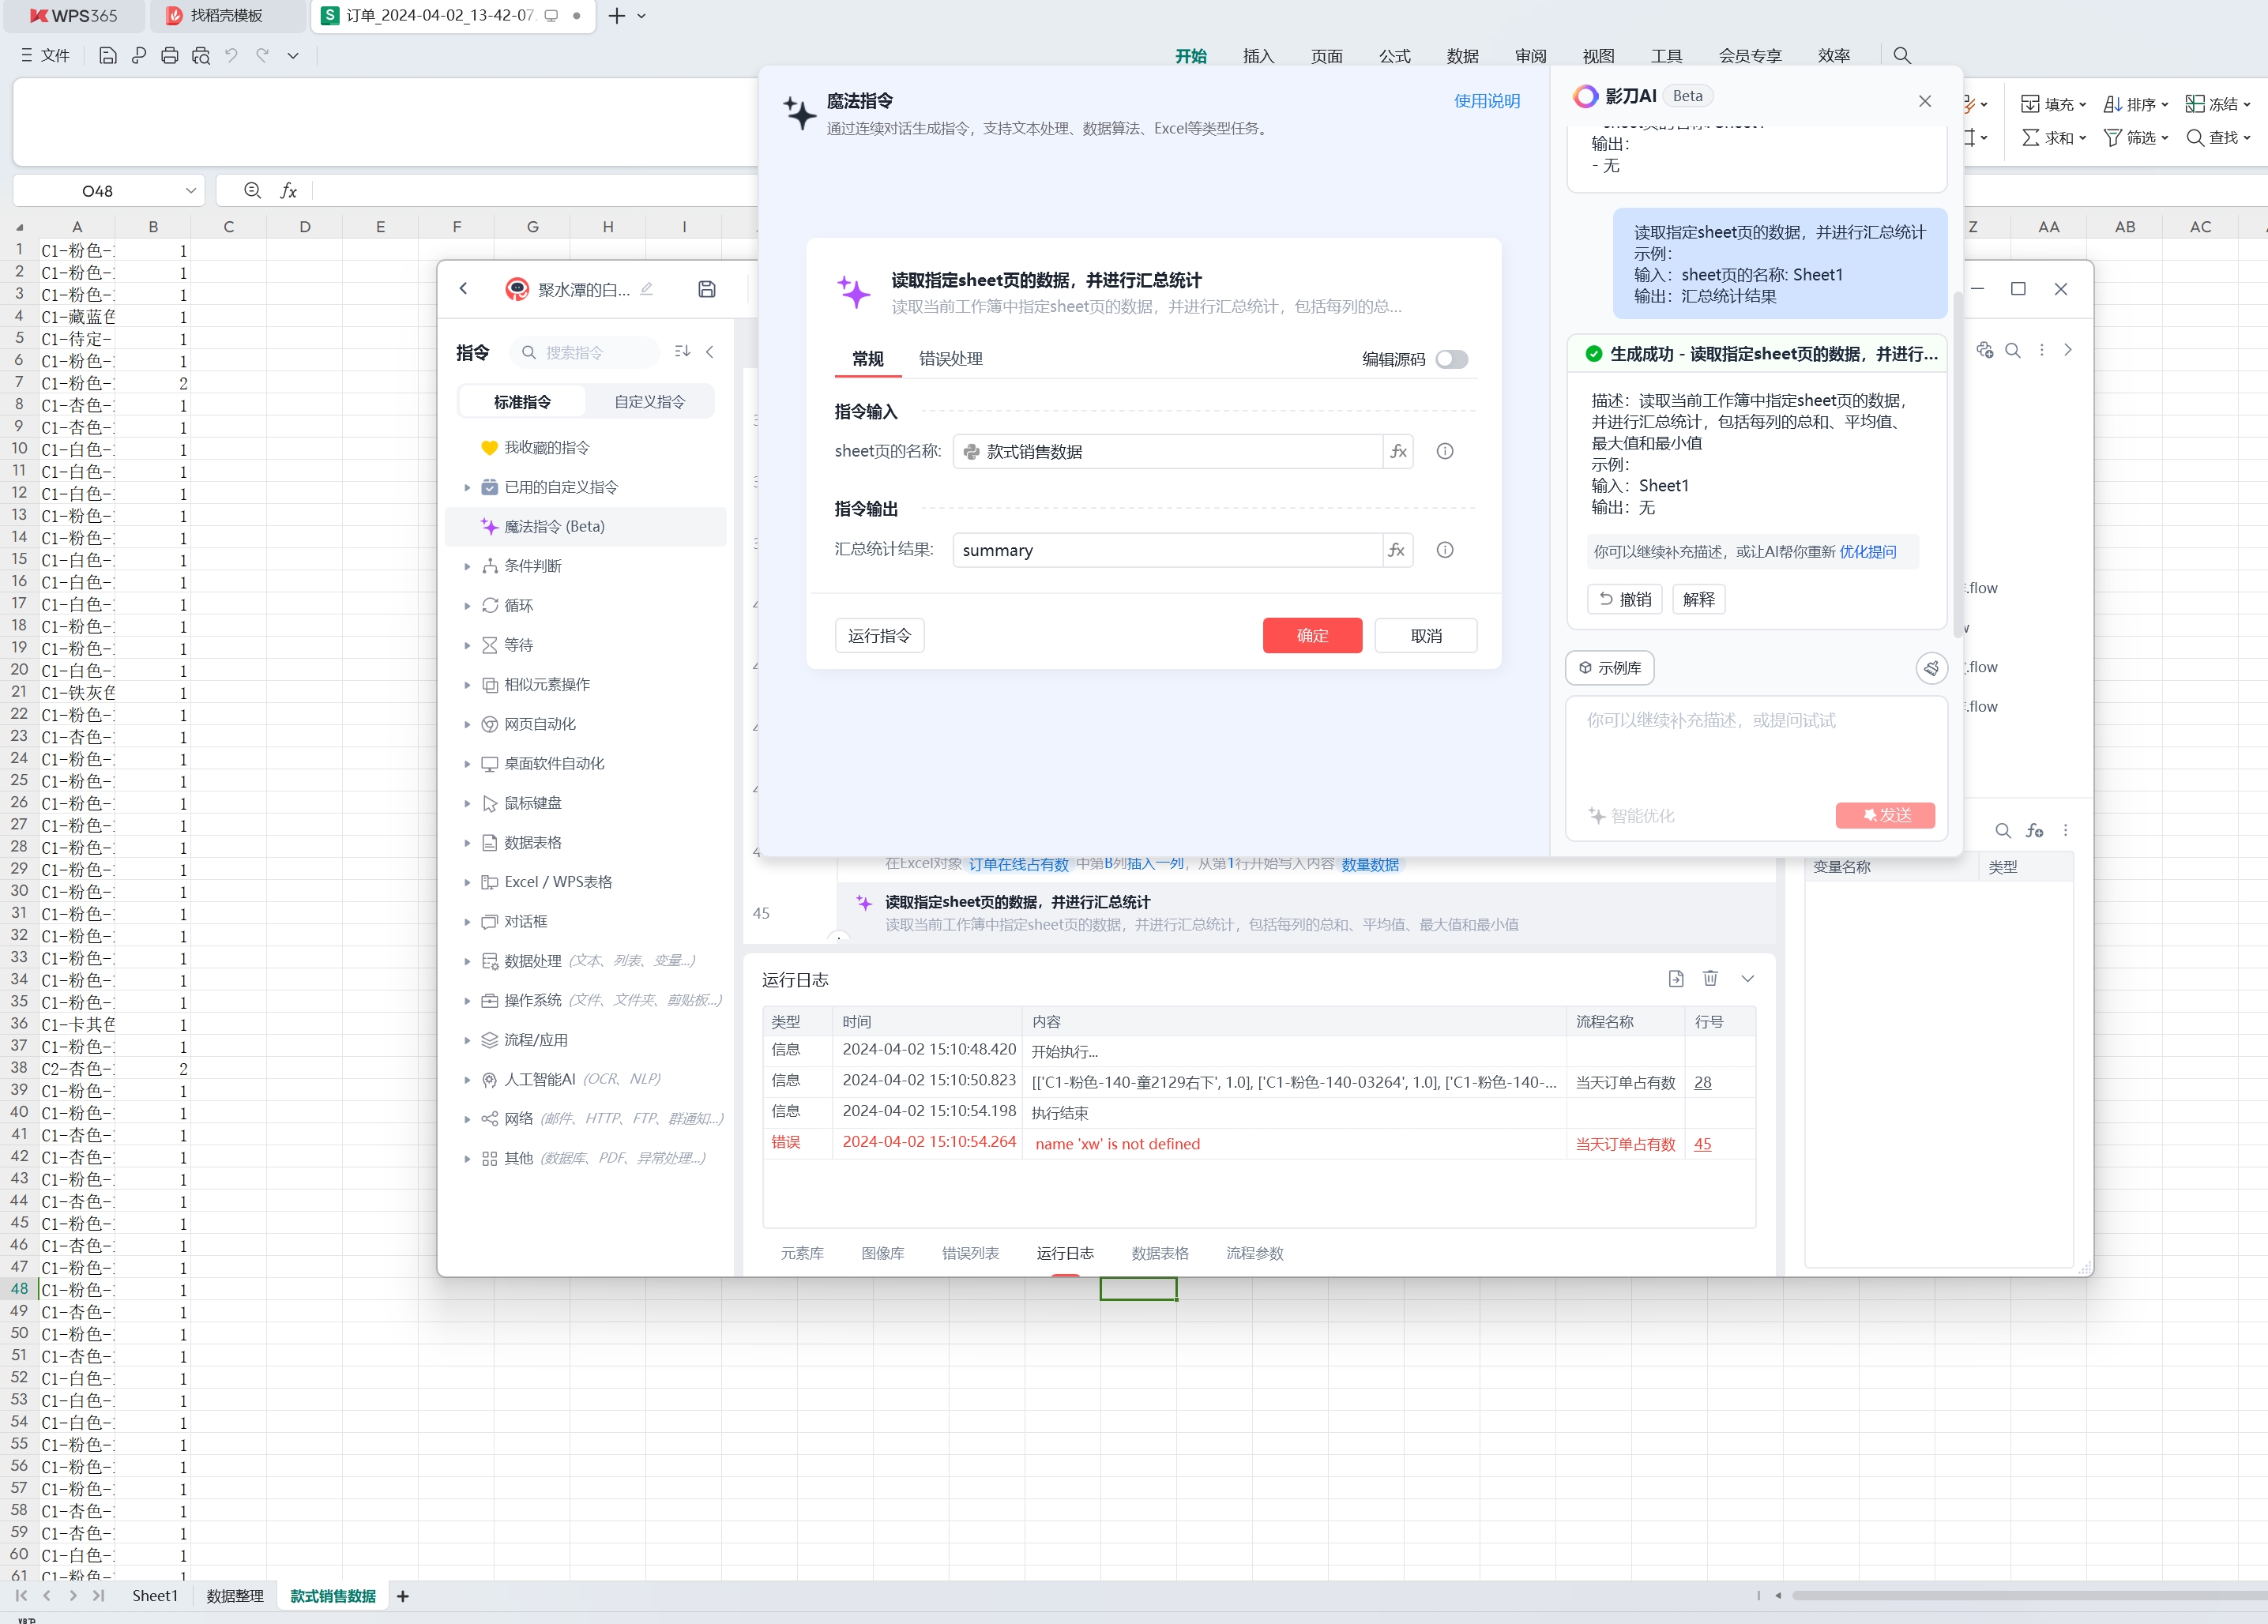
Task: Open the cell name box dropdown
Action: click(x=190, y=191)
